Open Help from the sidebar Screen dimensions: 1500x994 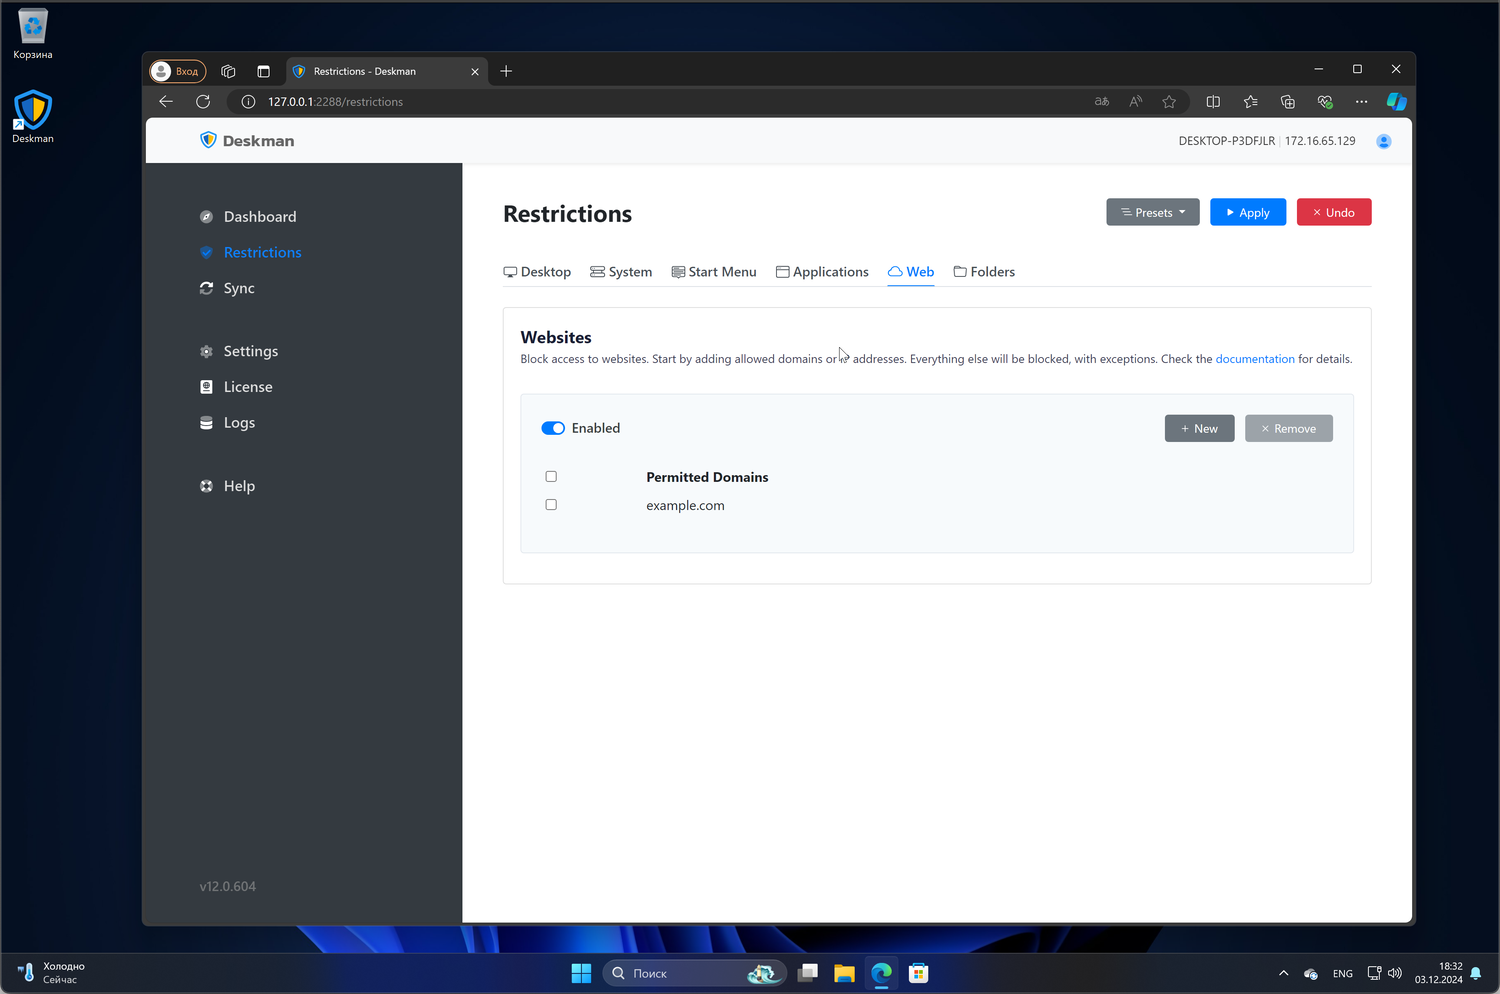[x=227, y=486]
